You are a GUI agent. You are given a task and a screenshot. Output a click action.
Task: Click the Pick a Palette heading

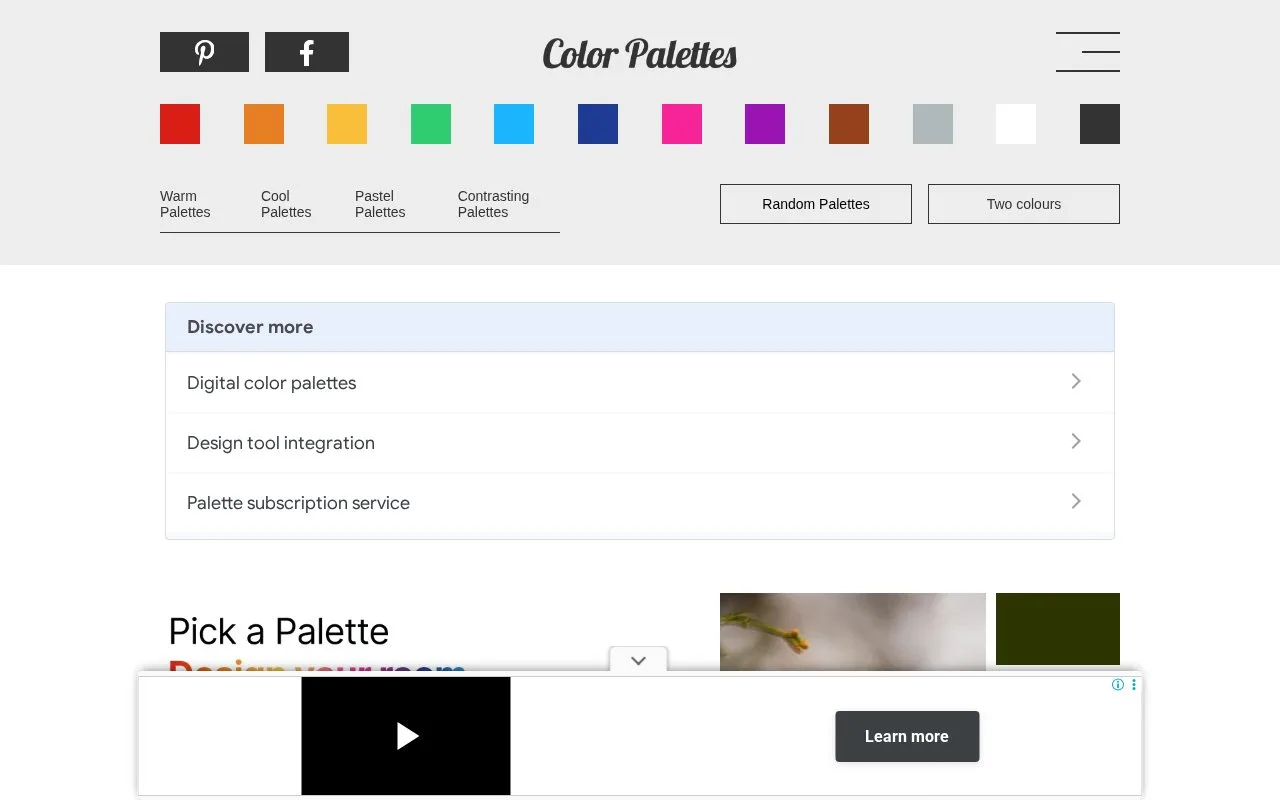tap(278, 632)
